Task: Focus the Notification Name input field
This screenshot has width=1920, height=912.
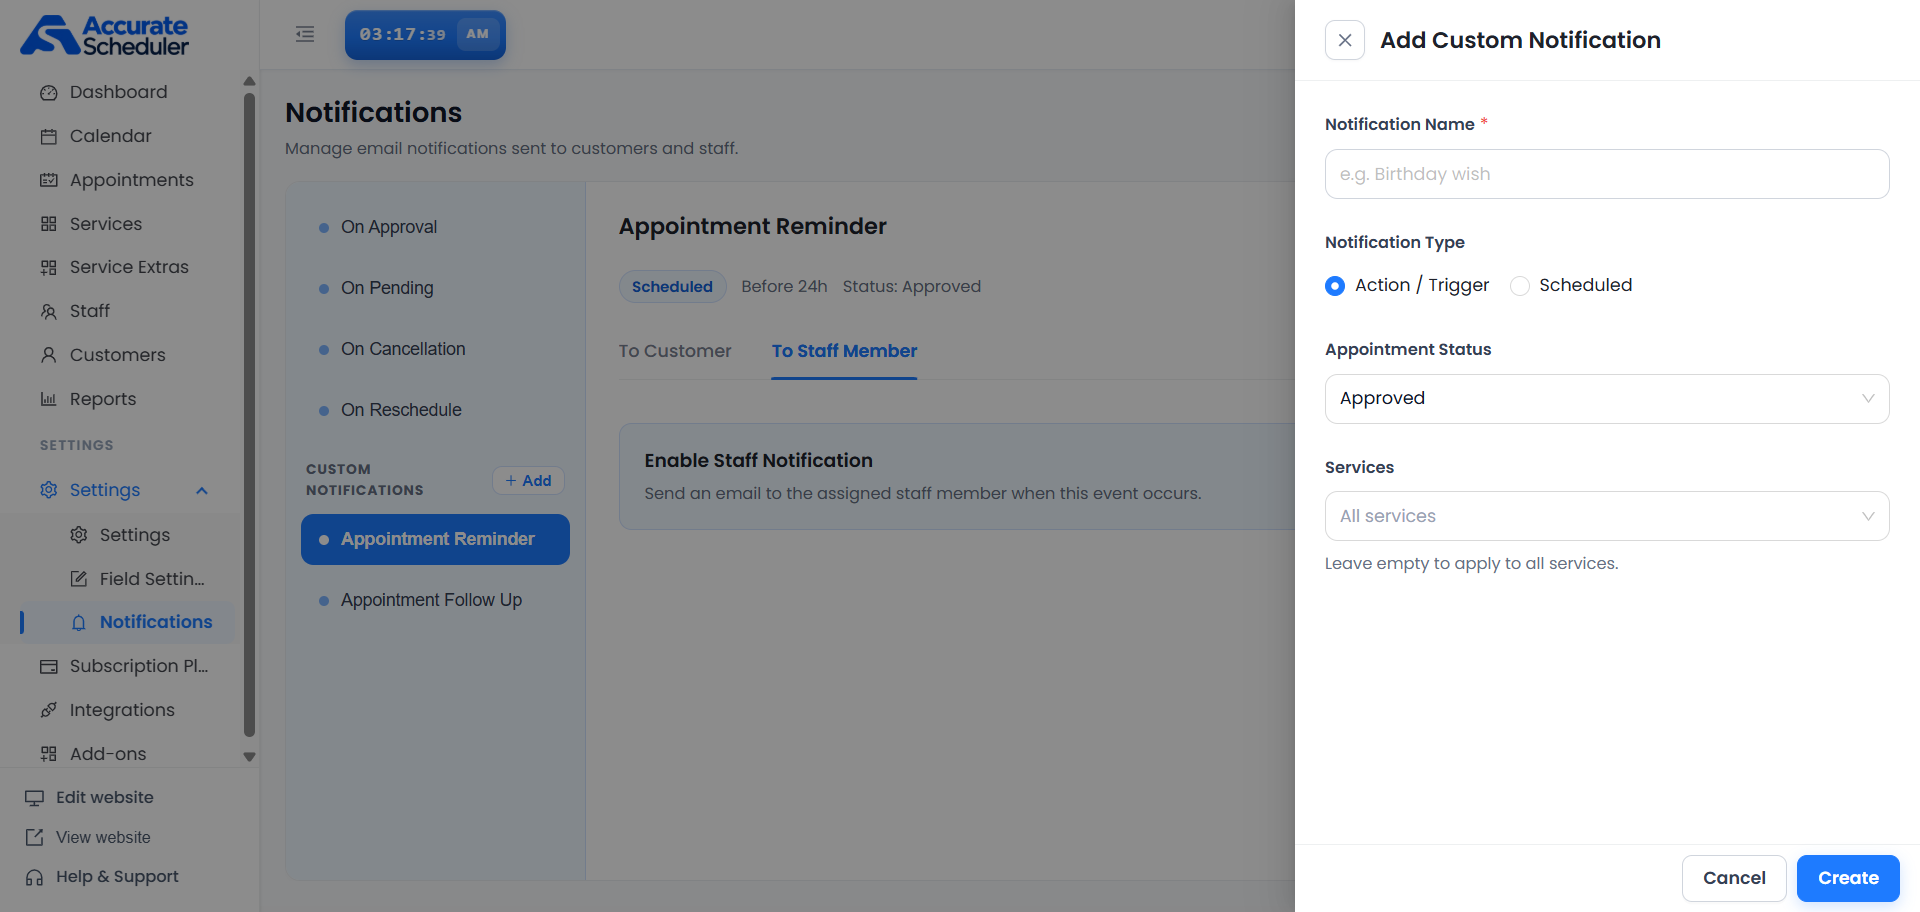Action: (1607, 174)
